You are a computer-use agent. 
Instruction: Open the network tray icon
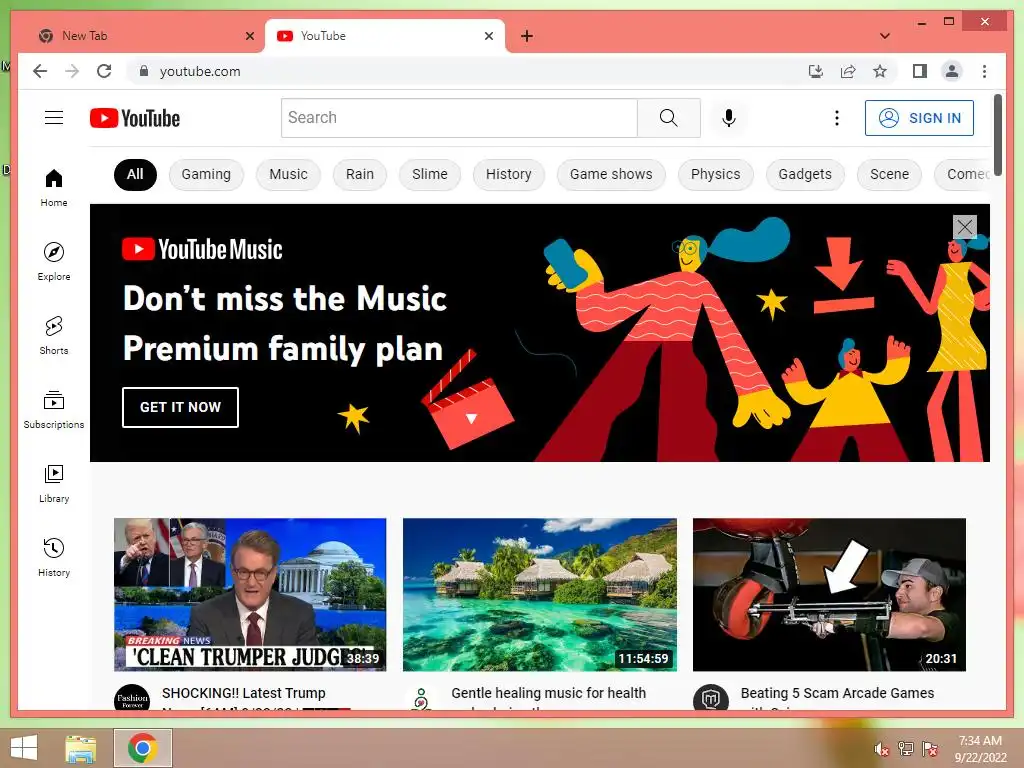click(906, 749)
